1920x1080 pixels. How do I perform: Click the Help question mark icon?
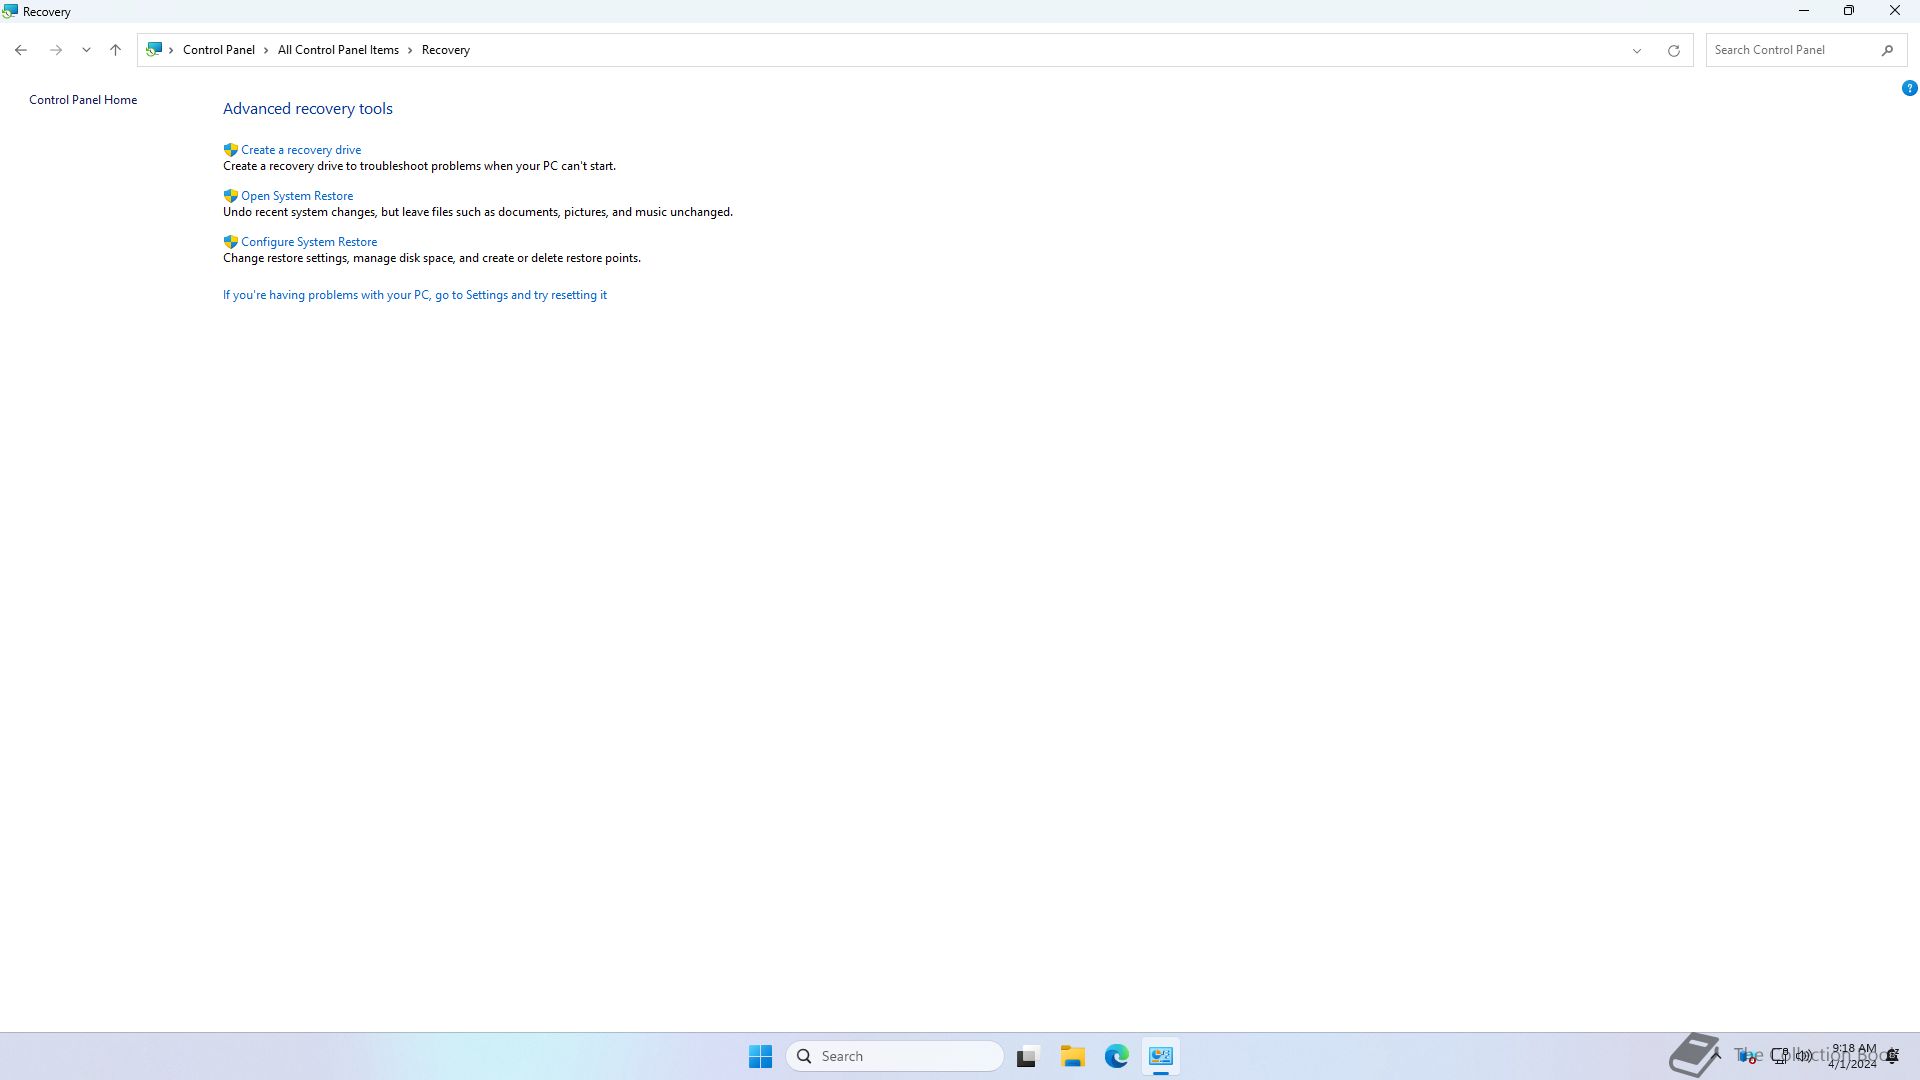[1909, 88]
